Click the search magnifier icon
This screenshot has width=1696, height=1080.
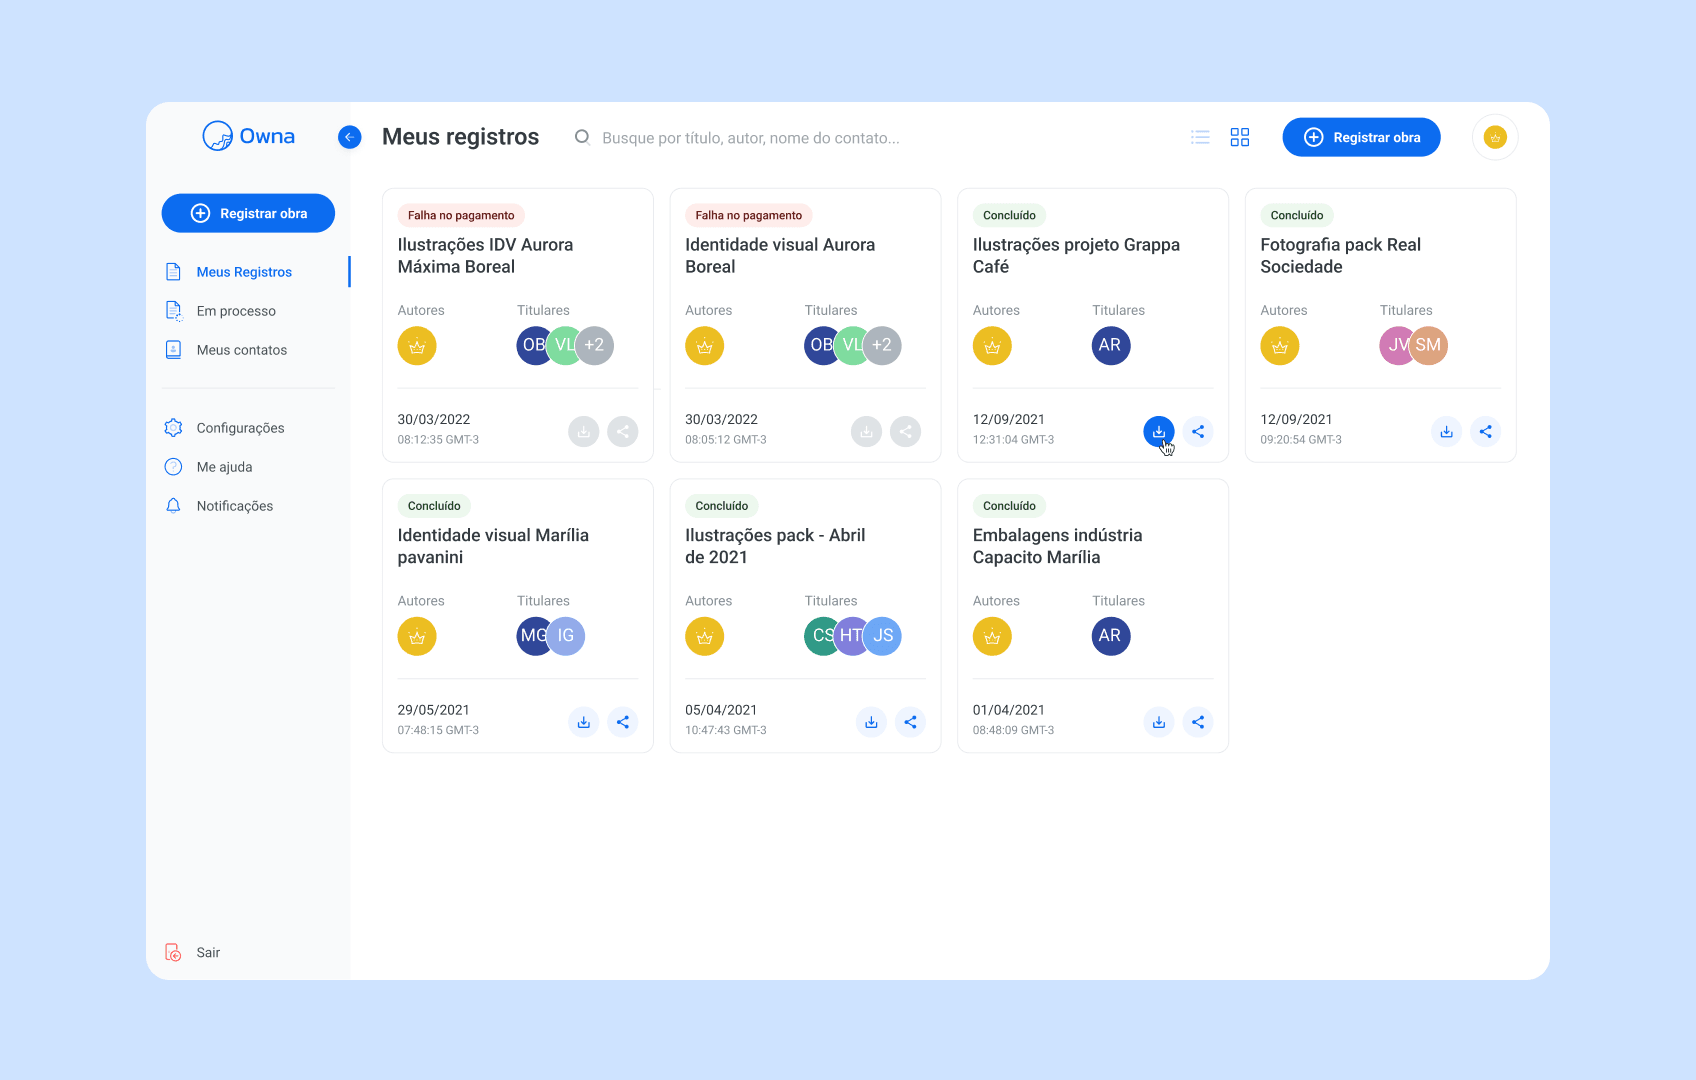click(x=582, y=137)
